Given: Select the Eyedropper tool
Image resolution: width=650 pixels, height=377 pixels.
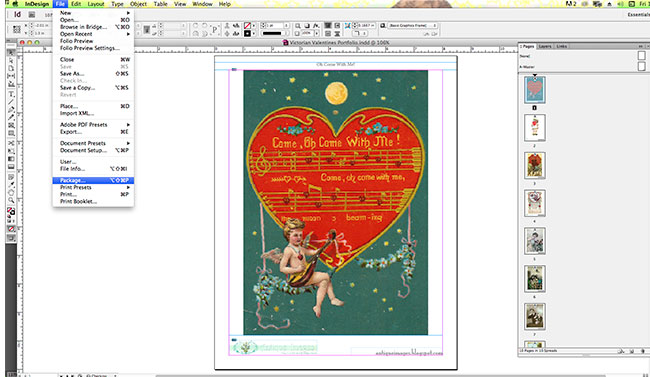Looking at the screenshot, I should point(11,185).
